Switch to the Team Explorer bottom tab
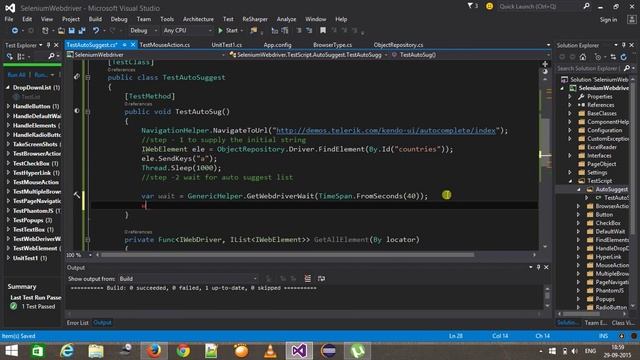The width and height of the screenshot is (640, 360). 596,322
